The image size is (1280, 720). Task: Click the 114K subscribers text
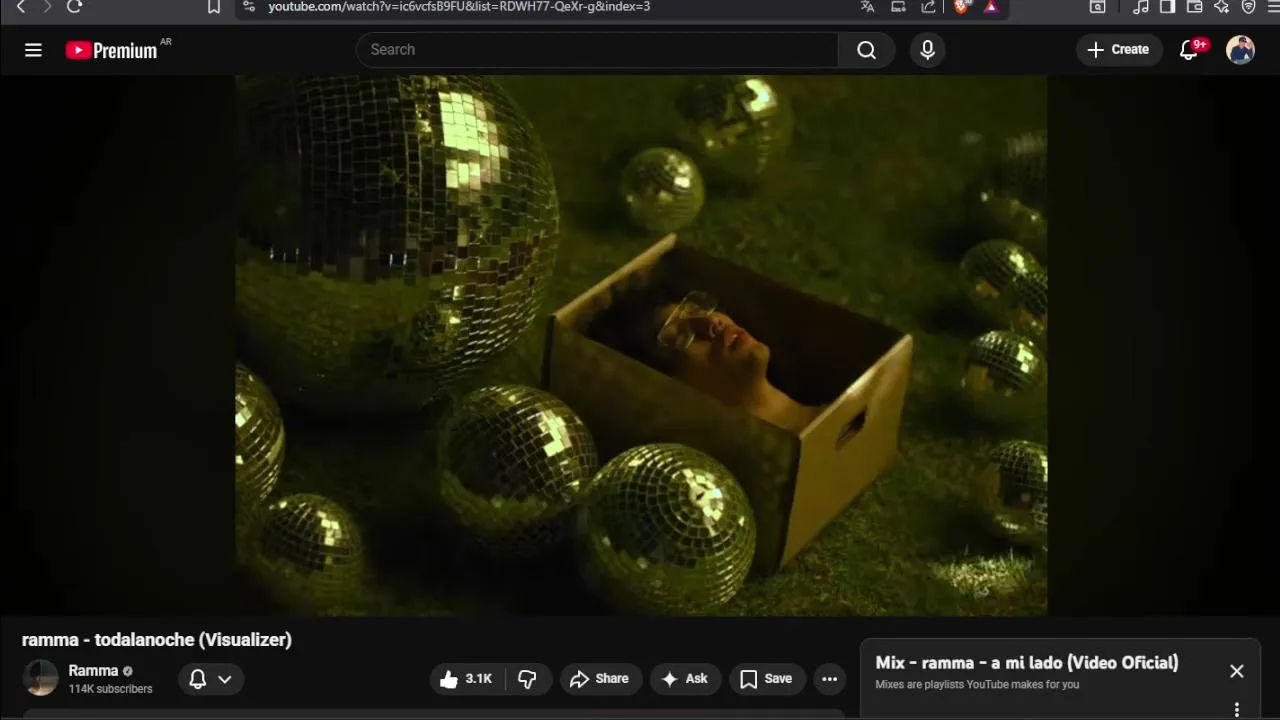coord(110,689)
